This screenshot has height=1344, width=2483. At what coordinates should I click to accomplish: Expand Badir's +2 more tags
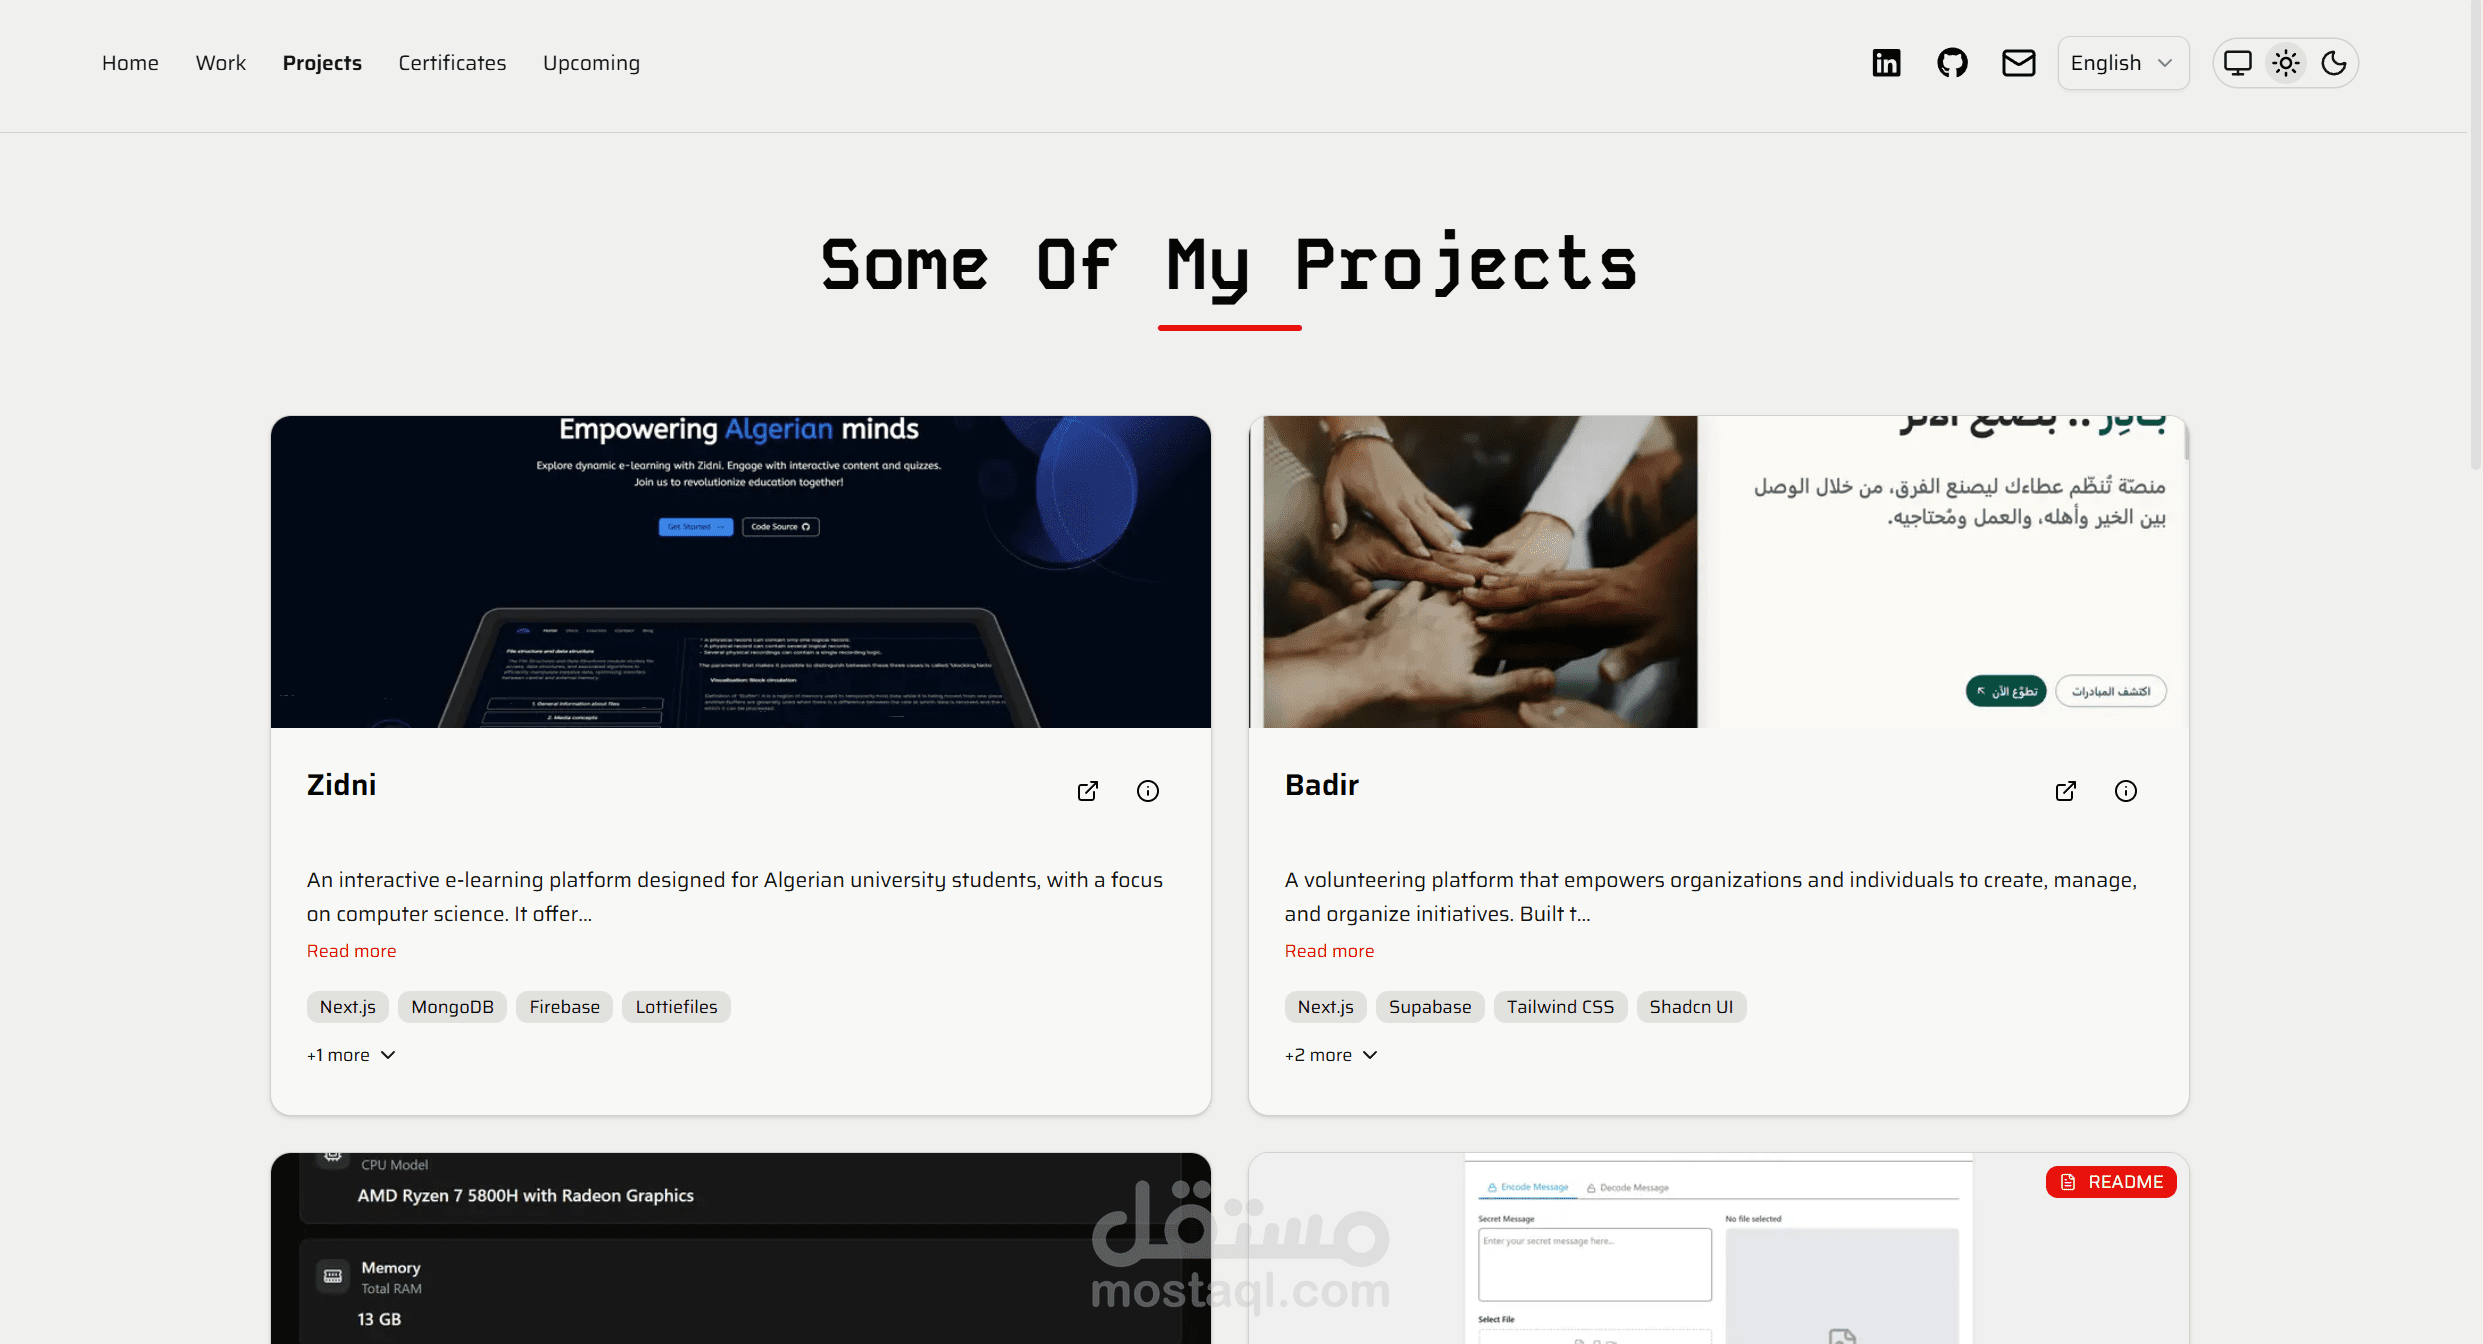[1331, 1055]
